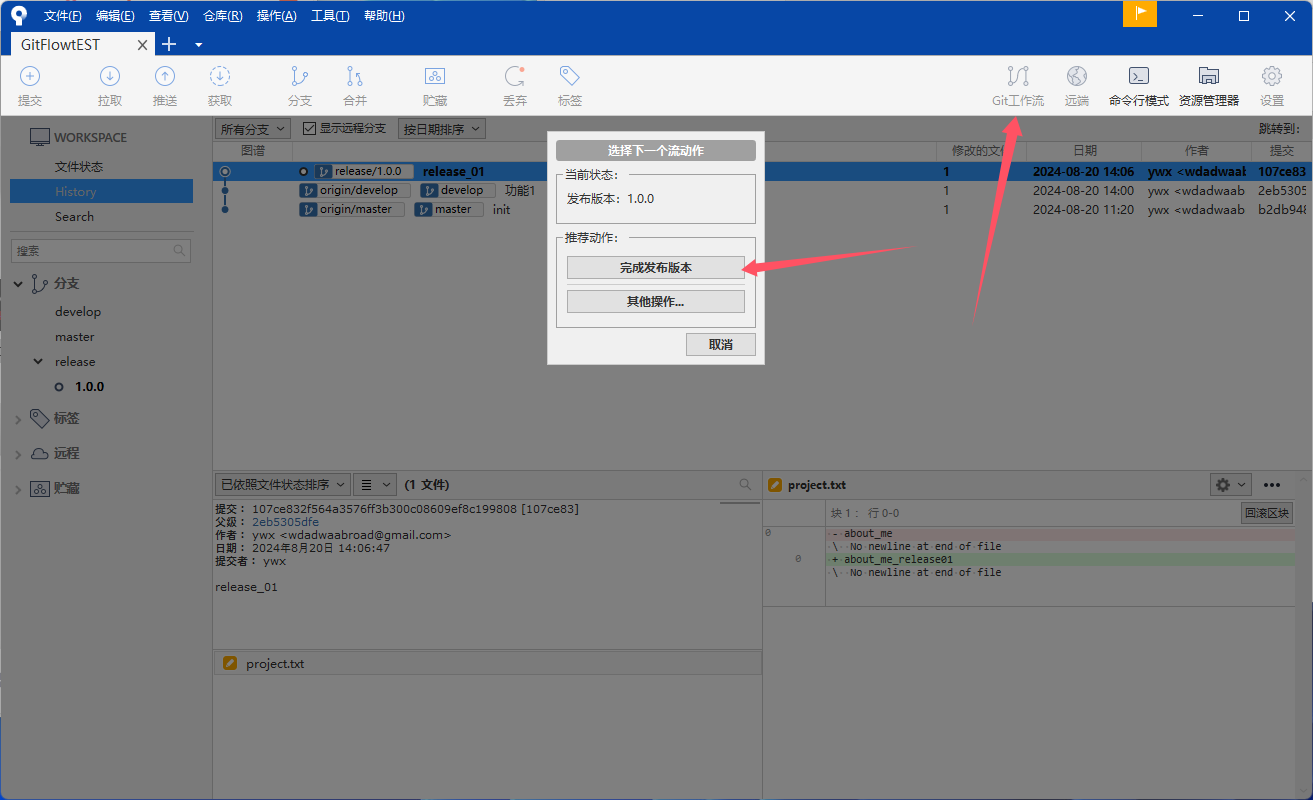Collapse the release branch folder

(38, 361)
